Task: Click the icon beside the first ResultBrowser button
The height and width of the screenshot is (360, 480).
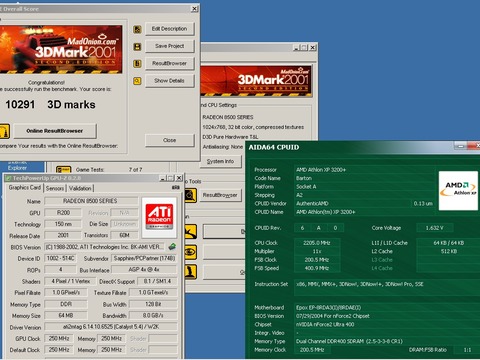Action: pos(137,64)
